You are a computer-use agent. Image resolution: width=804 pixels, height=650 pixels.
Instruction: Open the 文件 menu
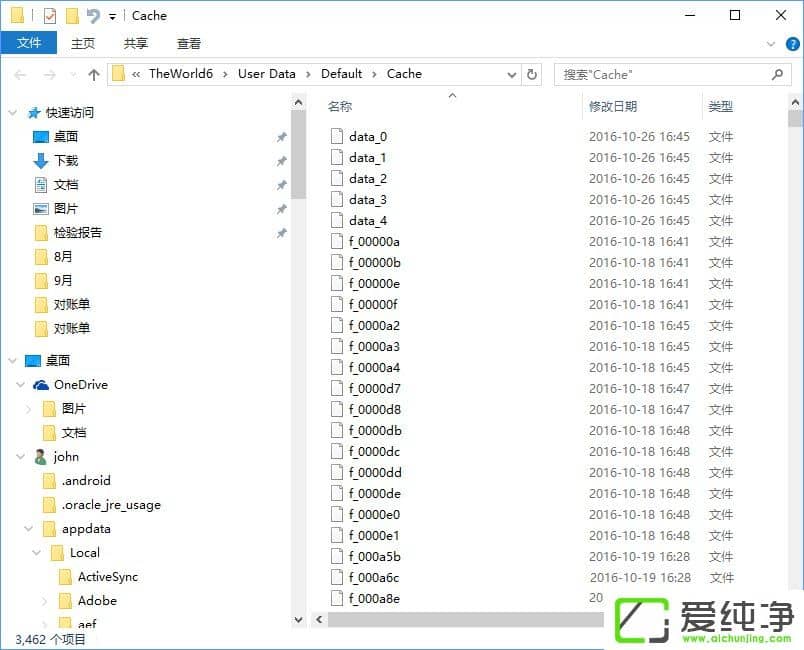(29, 43)
